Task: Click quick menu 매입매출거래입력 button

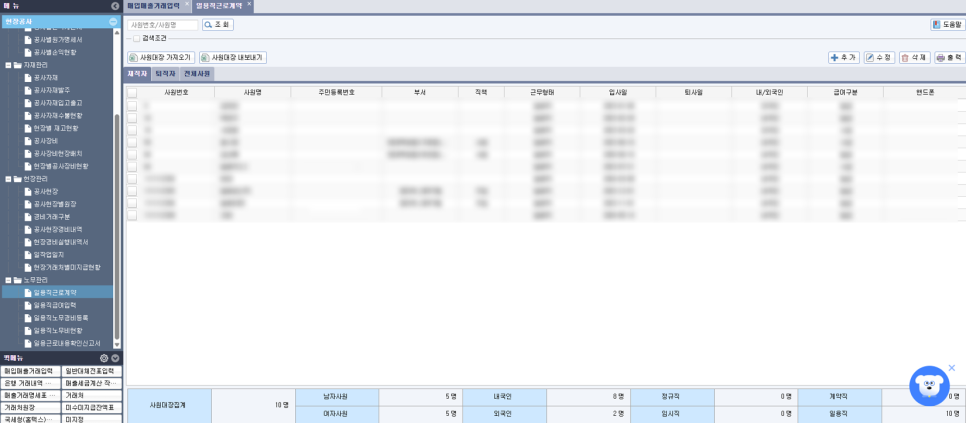Action: (31, 371)
